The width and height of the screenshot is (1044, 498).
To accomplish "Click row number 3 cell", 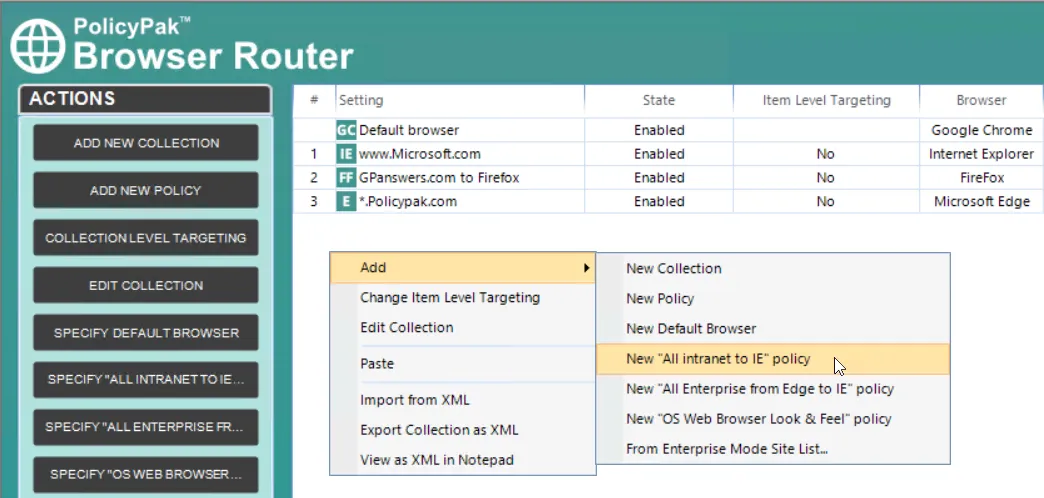I will click(314, 201).
